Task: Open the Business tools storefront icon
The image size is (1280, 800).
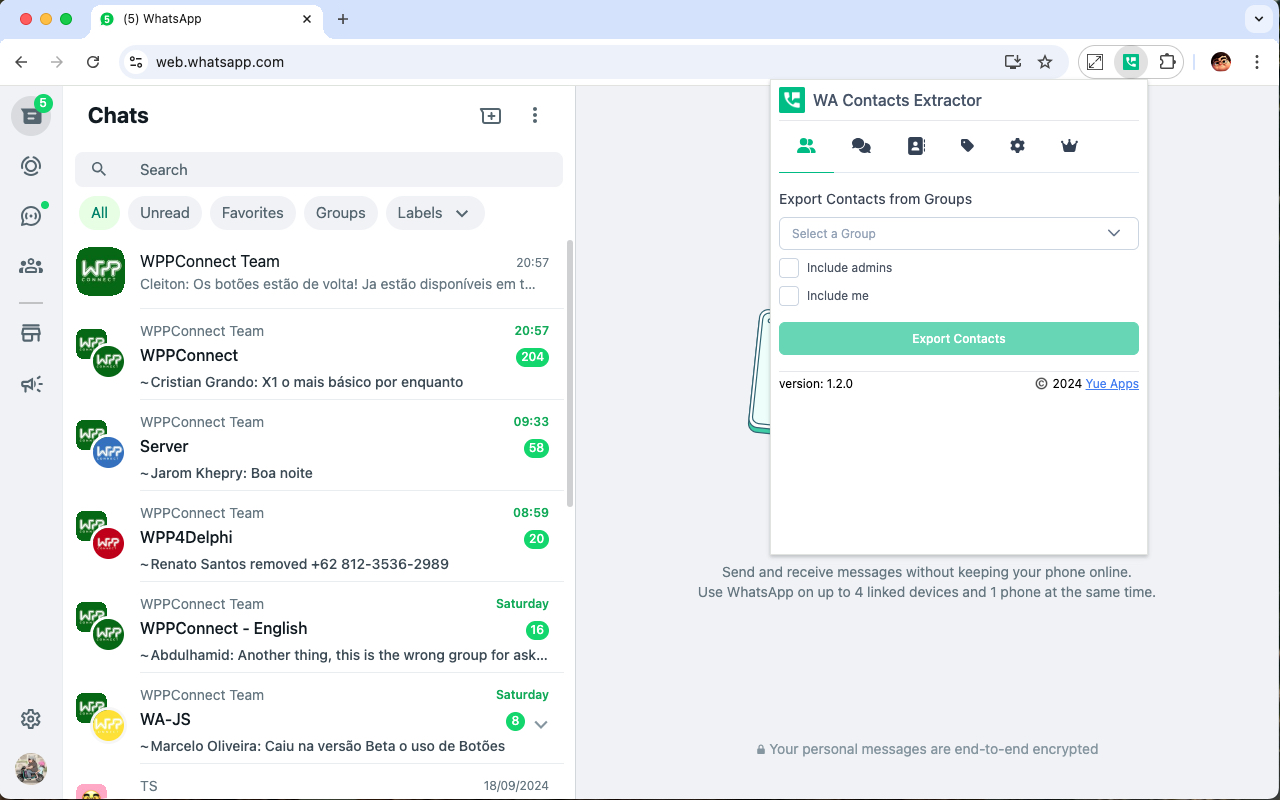Action: click(x=31, y=334)
